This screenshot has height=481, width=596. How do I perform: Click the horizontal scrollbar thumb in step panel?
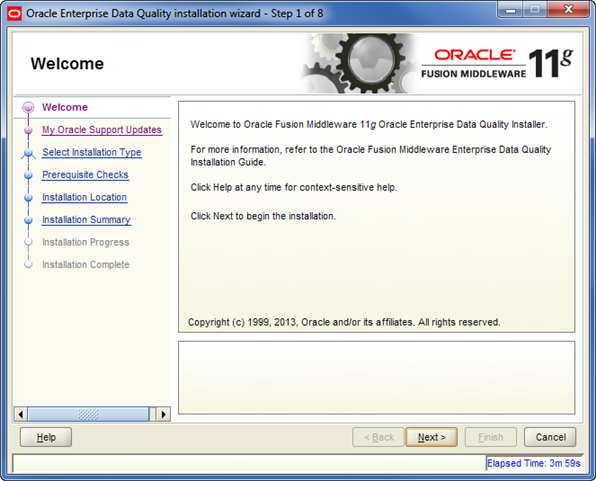[x=88, y=414]
